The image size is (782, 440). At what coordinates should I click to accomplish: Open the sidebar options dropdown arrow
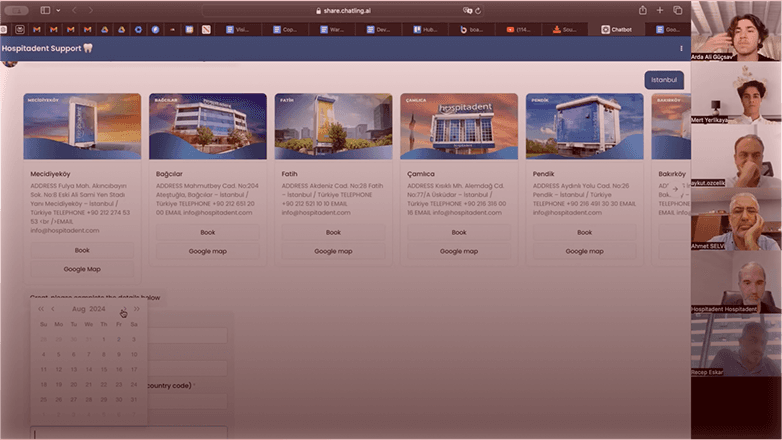58,10
